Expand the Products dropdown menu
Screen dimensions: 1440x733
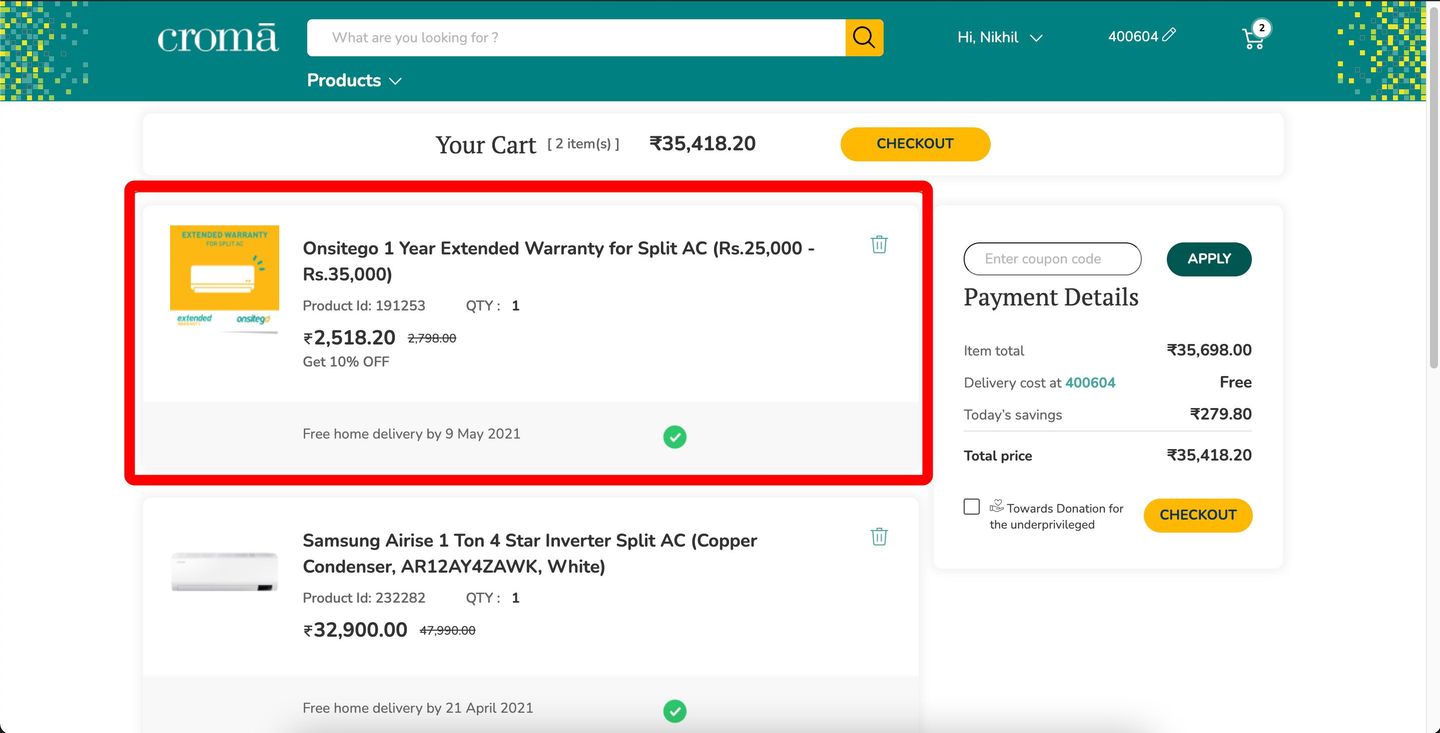354,80
